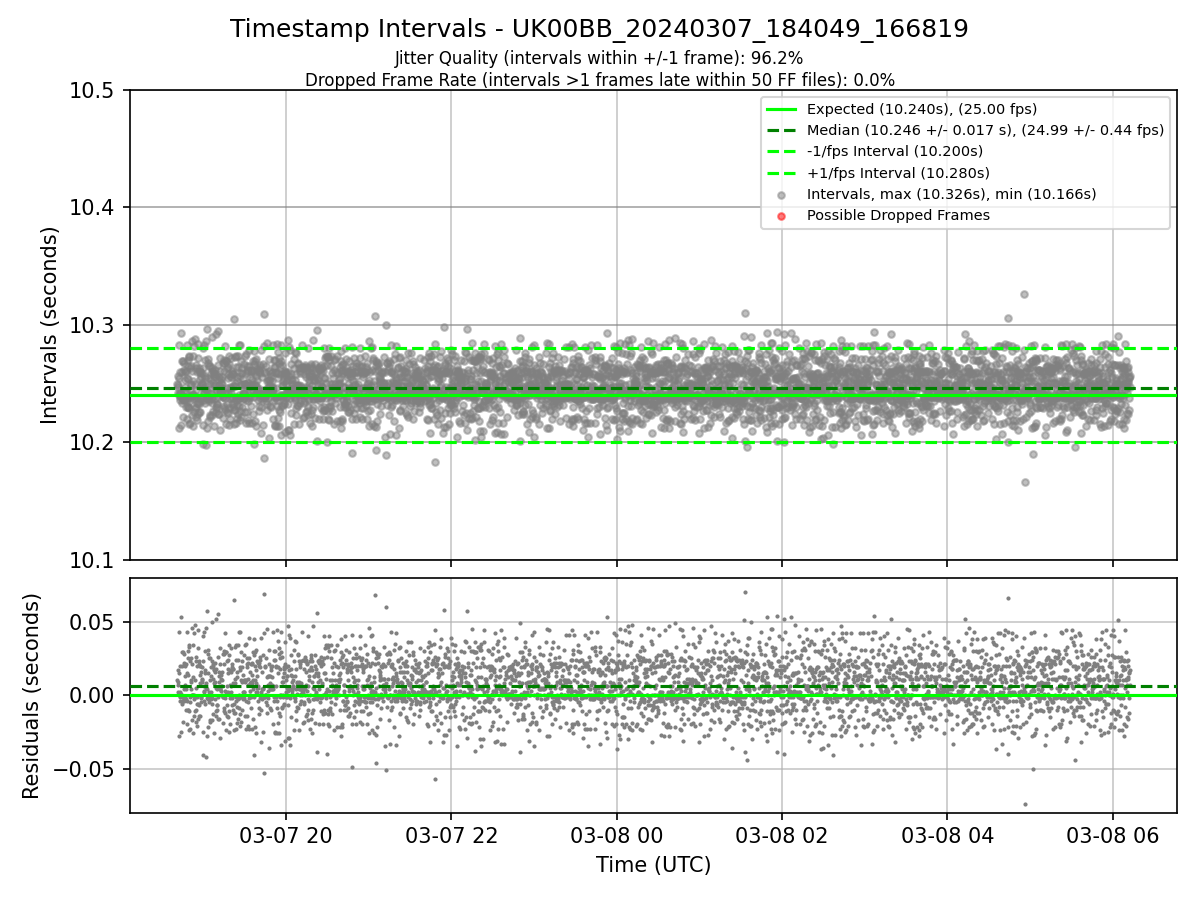Select legend entry '-1/fps Interval (10.200s)'
This screenshot has height=900, width=1200.
[894, 151]
